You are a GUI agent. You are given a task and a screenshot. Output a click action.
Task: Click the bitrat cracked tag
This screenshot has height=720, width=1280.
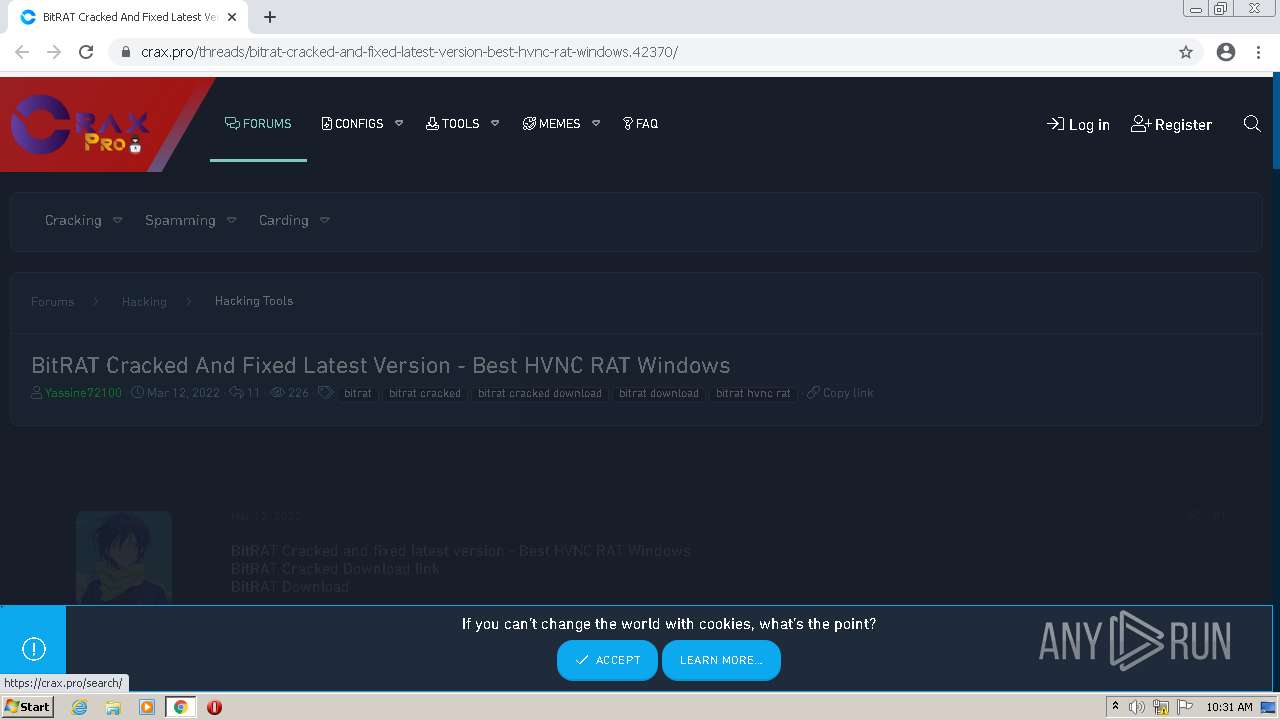pos(425,393)
